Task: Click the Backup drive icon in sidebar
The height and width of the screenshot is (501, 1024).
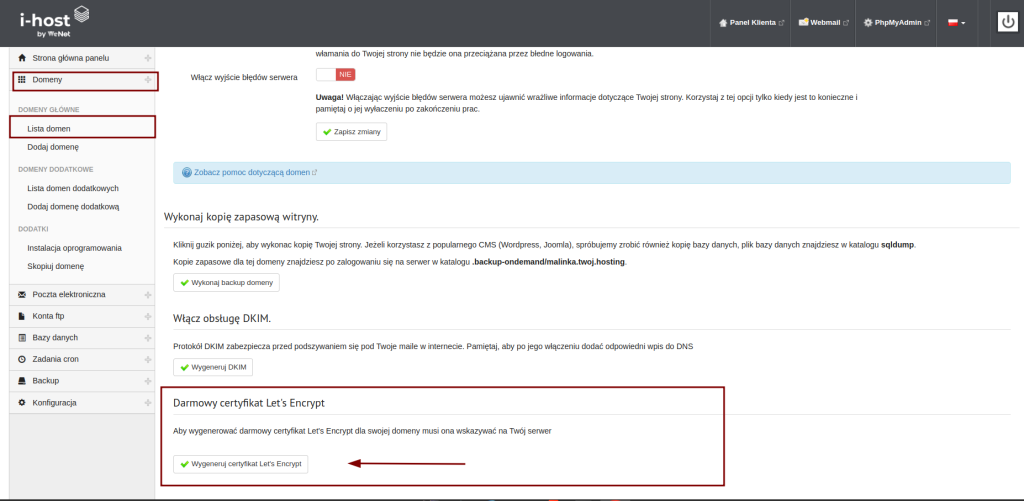Action: [x=22, y=381]
